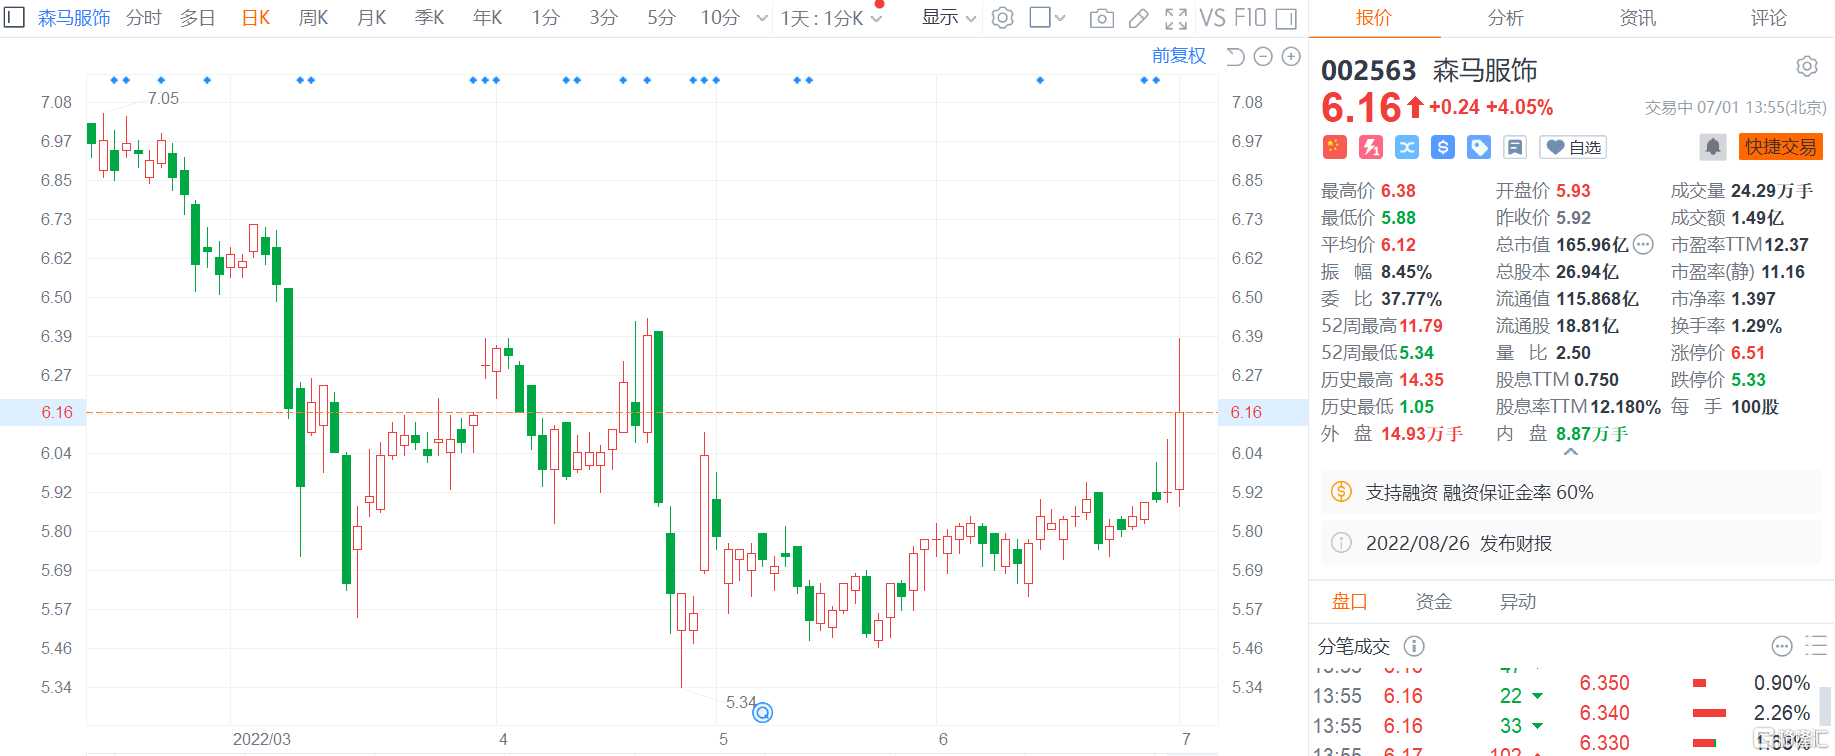Enter fullscreen chart mode
The width and height of the screenshot is (1835, 756).
[x=1176, y=18]
